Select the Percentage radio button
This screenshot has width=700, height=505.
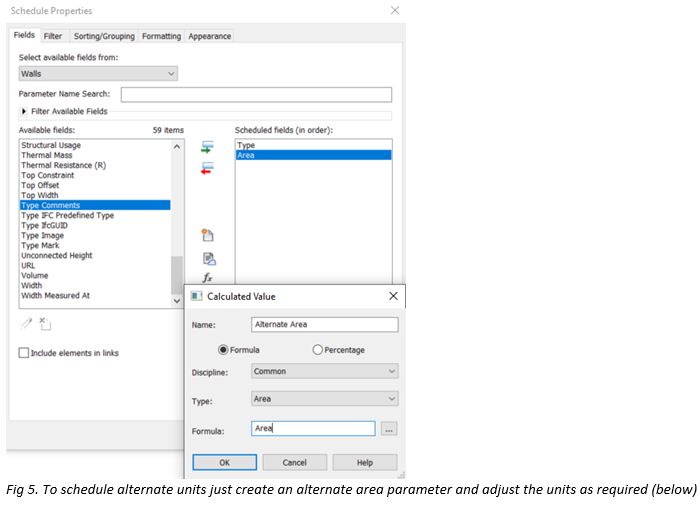click(x=317, y=350)
